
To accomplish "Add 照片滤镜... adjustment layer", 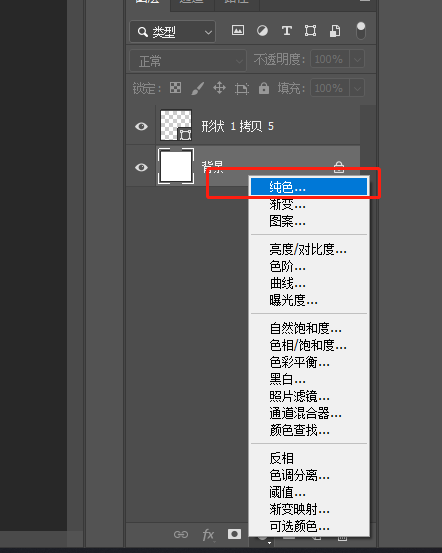I will (x=309, y=396).
